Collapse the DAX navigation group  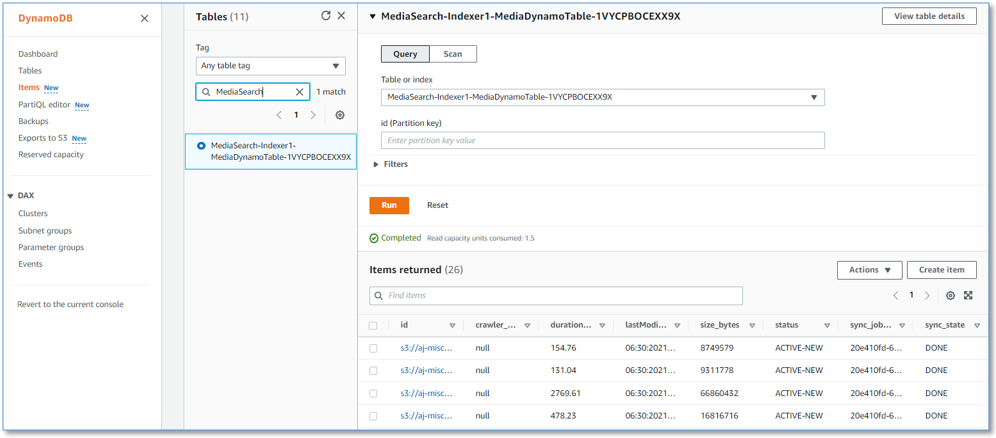(x=11, y=196)
